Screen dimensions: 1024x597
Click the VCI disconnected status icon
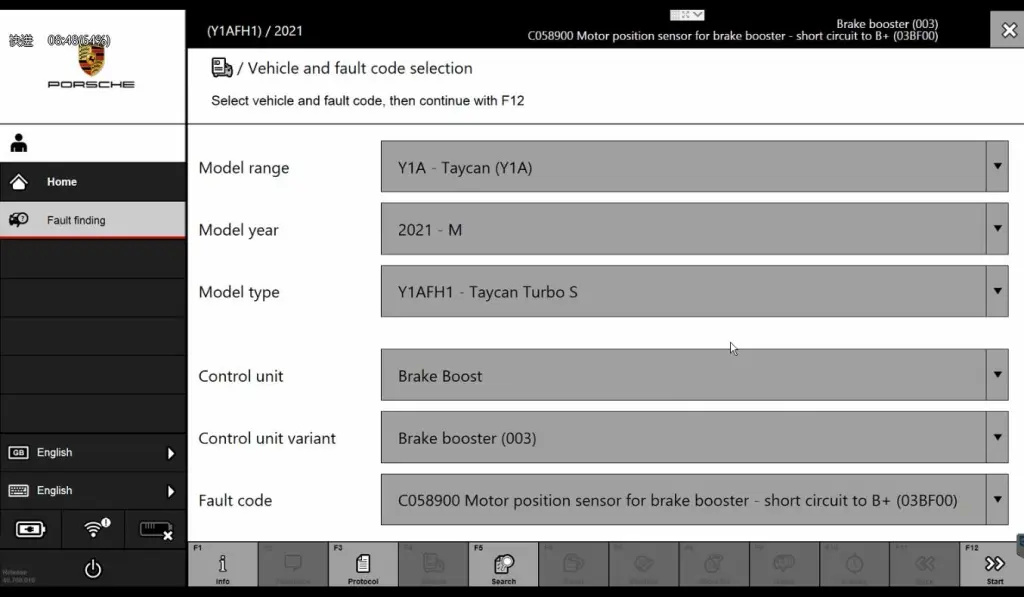pos(156,529)
